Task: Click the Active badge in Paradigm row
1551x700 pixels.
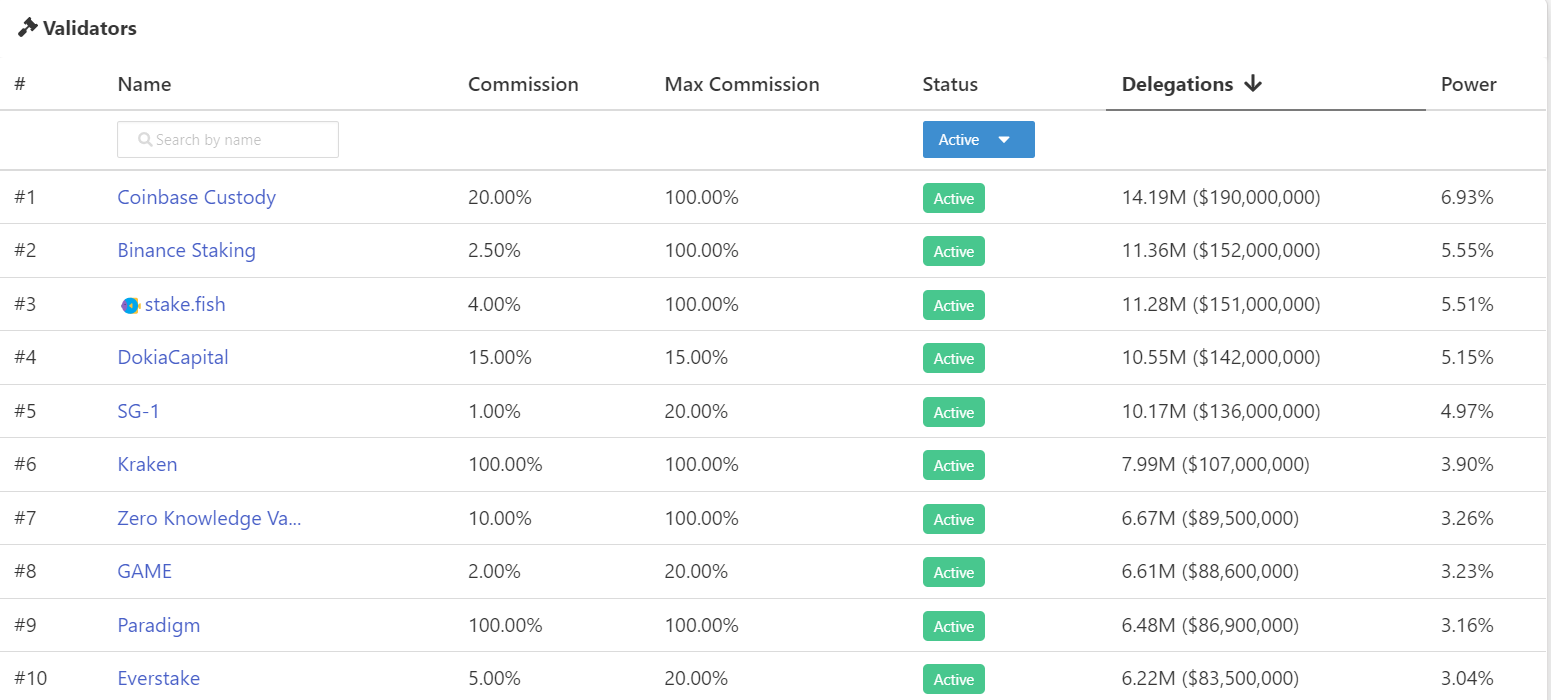Action: [x=954, y=626]
